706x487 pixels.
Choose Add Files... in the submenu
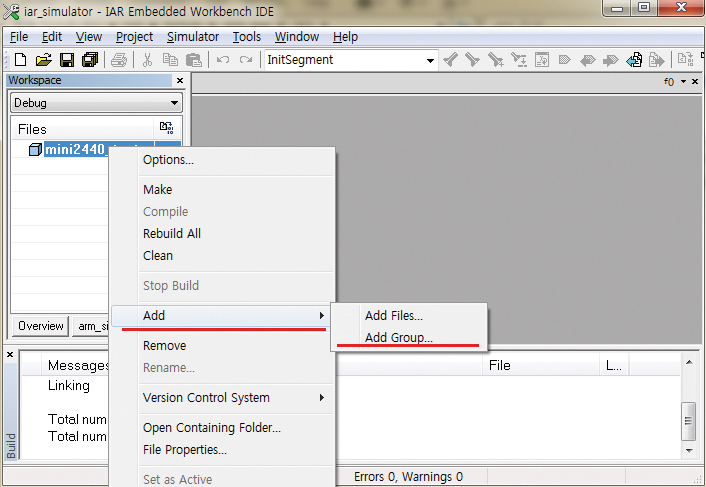(x=409, y=316)
